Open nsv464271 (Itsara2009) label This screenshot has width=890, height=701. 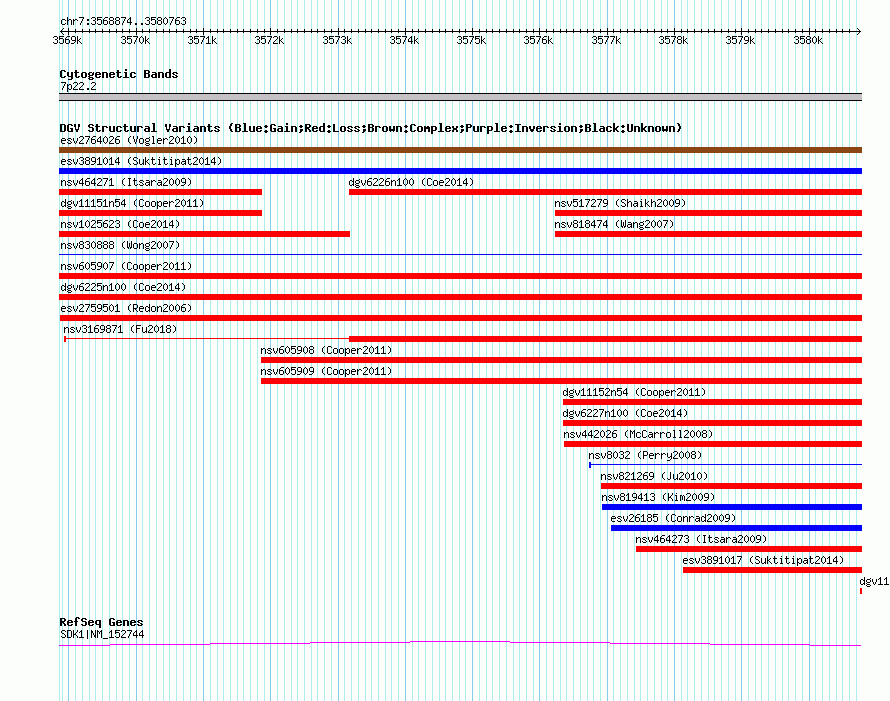[126, 182]
